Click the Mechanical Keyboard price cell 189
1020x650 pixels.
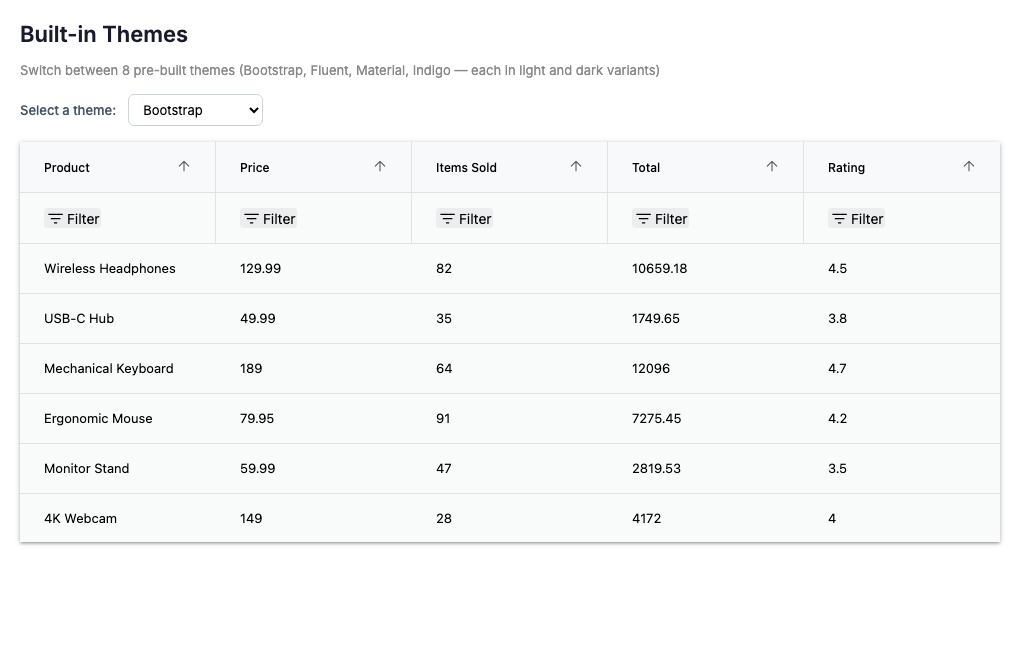click(251, 369)
